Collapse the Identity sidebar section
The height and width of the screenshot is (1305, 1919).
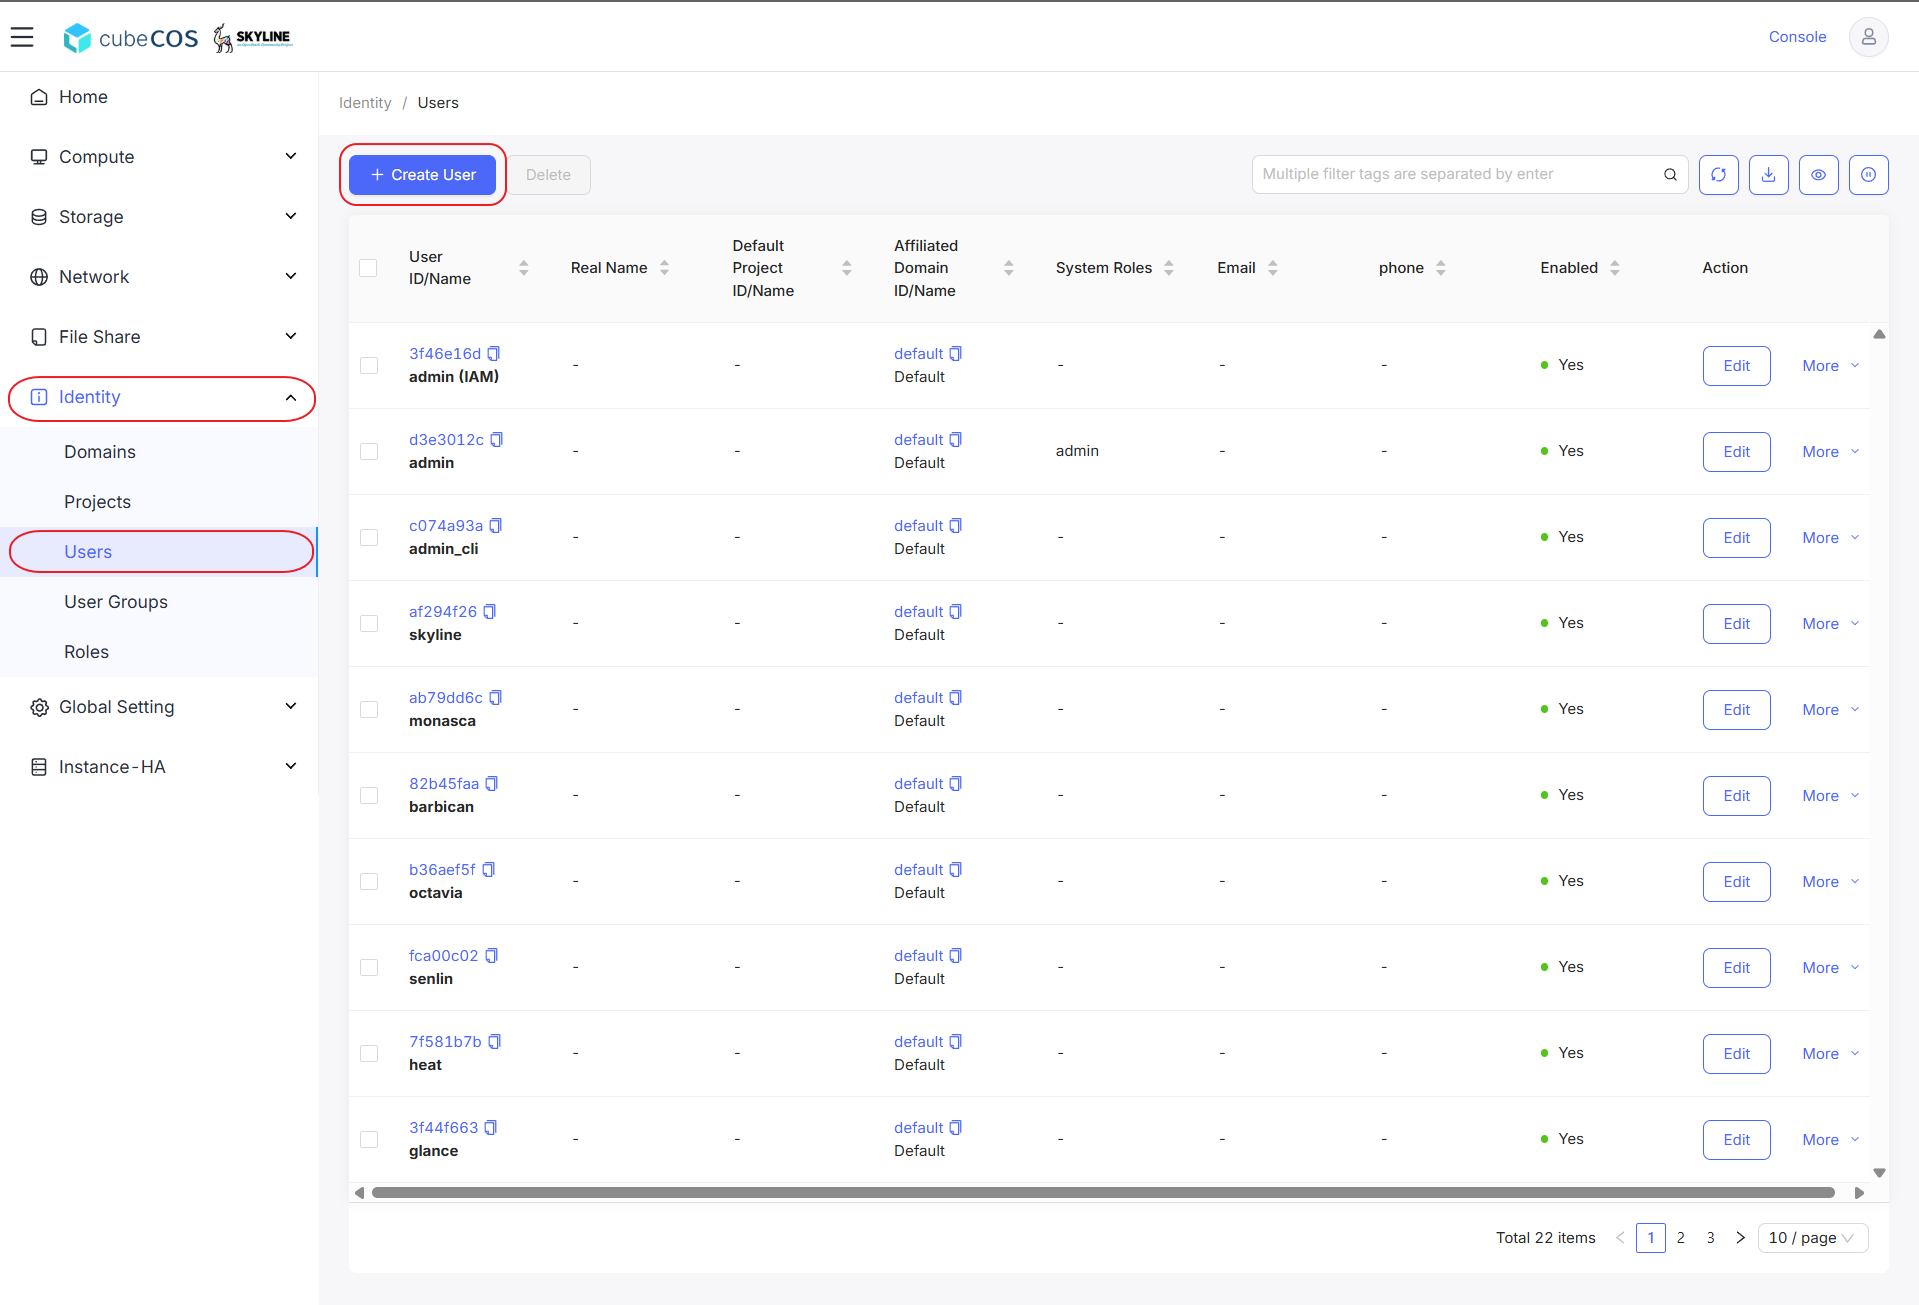pyautogui.click(x=160, y=397)
